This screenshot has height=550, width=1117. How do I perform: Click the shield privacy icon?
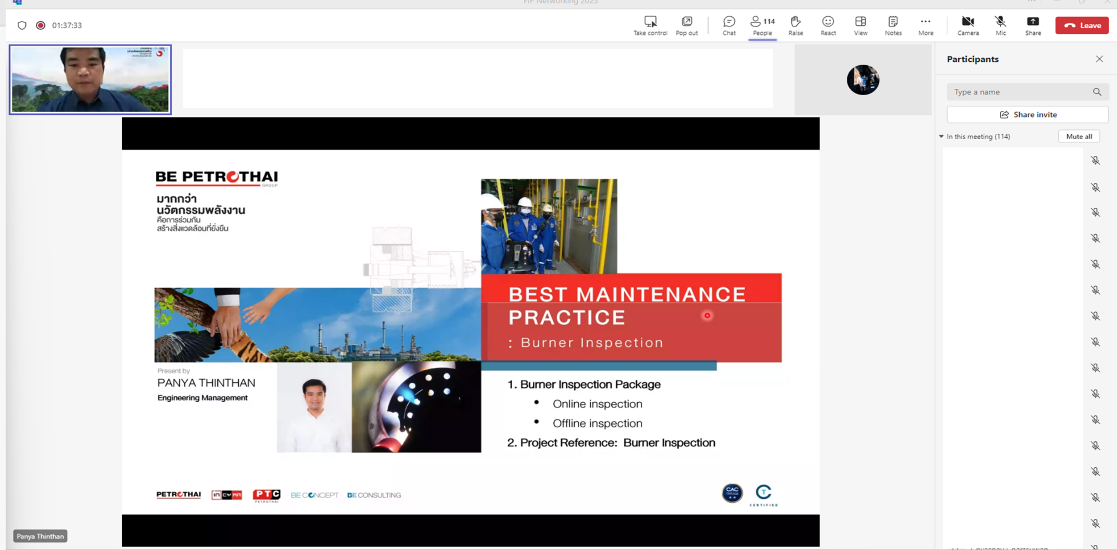[x=22, y=25]
